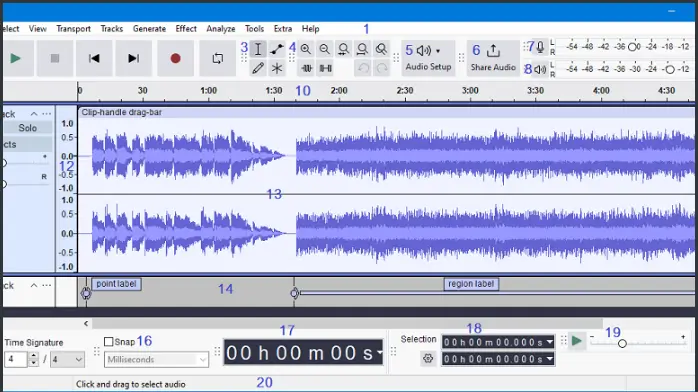Adjust the playback speed slider knob

[622, 344]
